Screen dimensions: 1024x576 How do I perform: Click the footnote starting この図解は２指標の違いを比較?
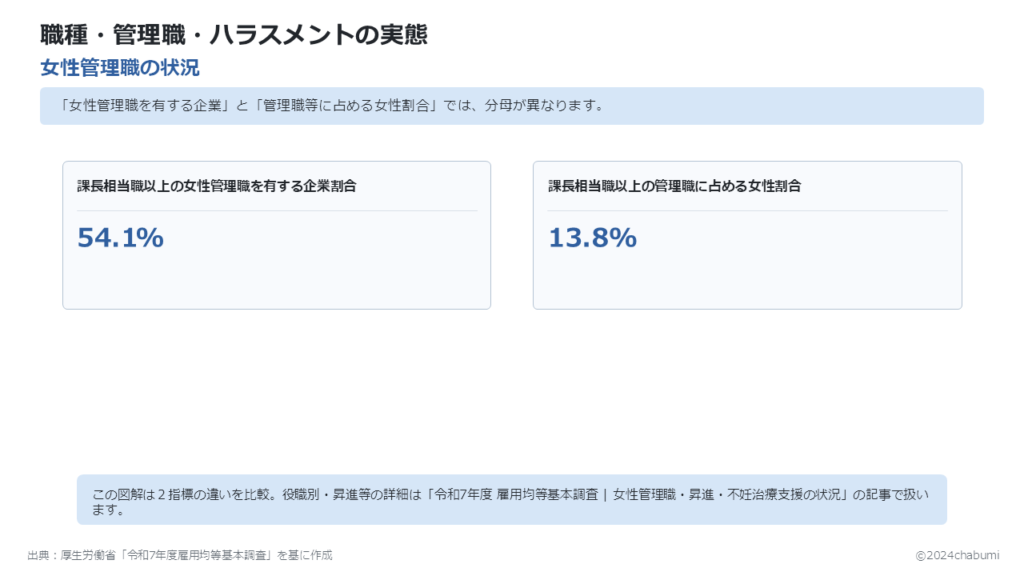(510, 502)
